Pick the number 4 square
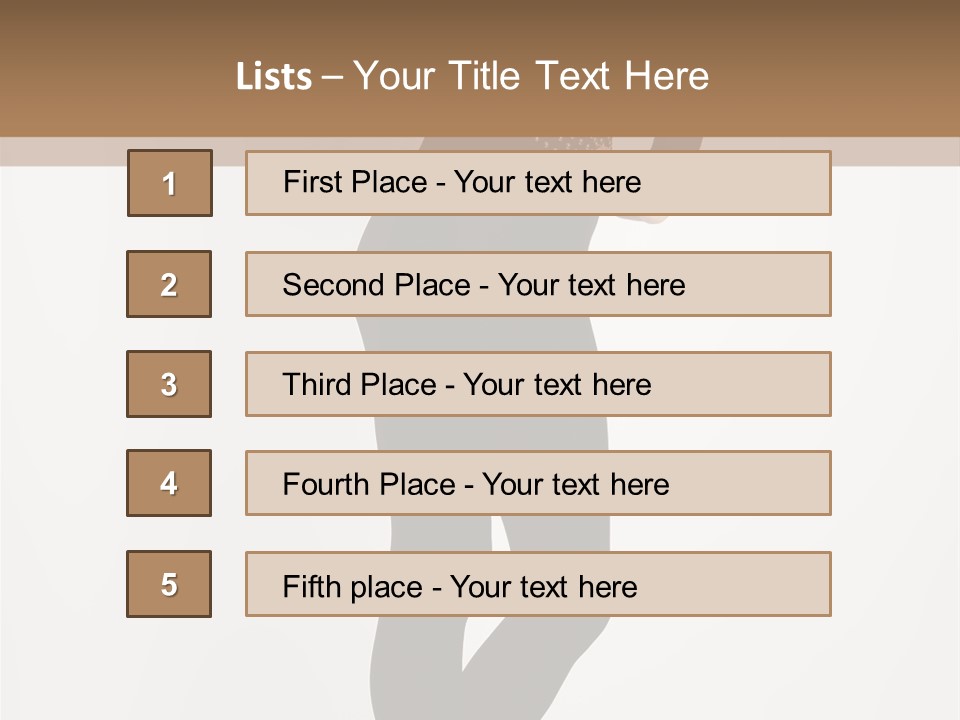960x720 pixels. [x=169, y=483]
